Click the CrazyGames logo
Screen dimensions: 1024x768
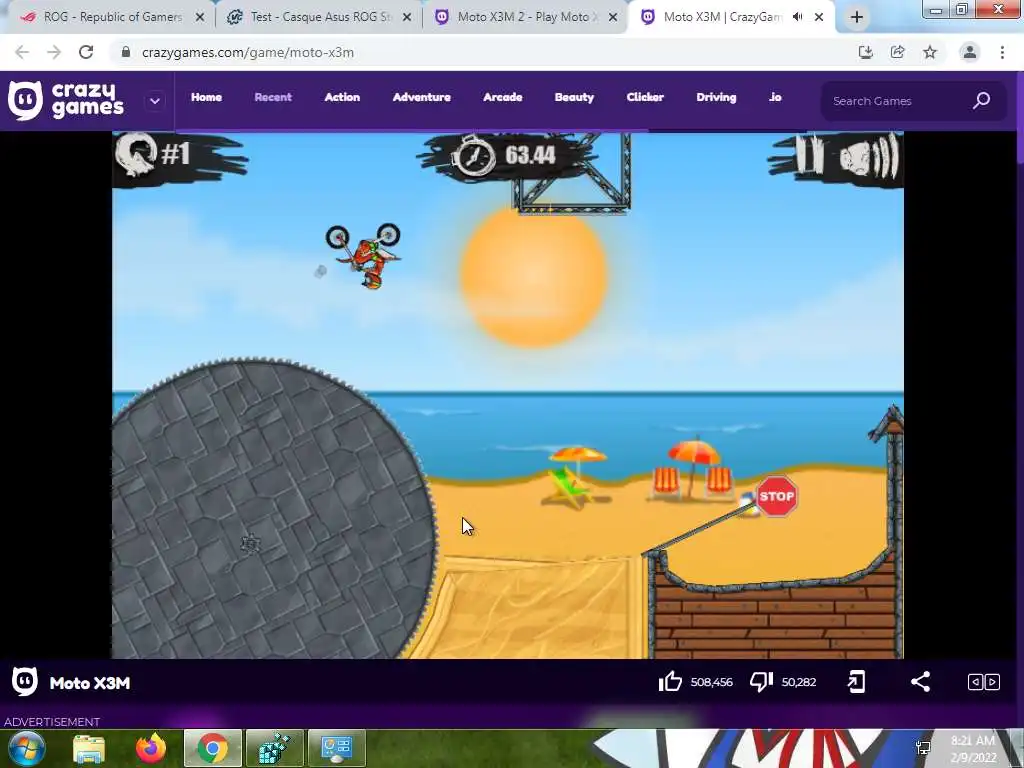click(x=66, y=101)
